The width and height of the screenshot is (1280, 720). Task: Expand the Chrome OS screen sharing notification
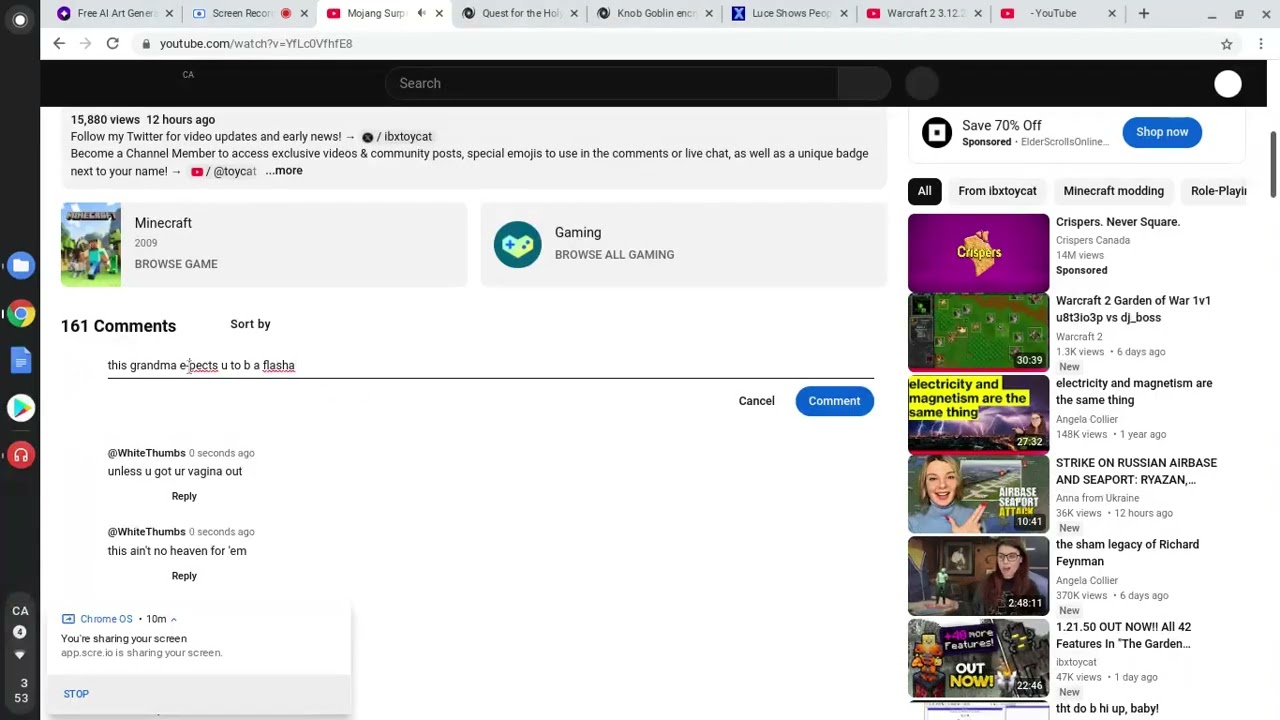pyautogui.click(x=173, y=619)
